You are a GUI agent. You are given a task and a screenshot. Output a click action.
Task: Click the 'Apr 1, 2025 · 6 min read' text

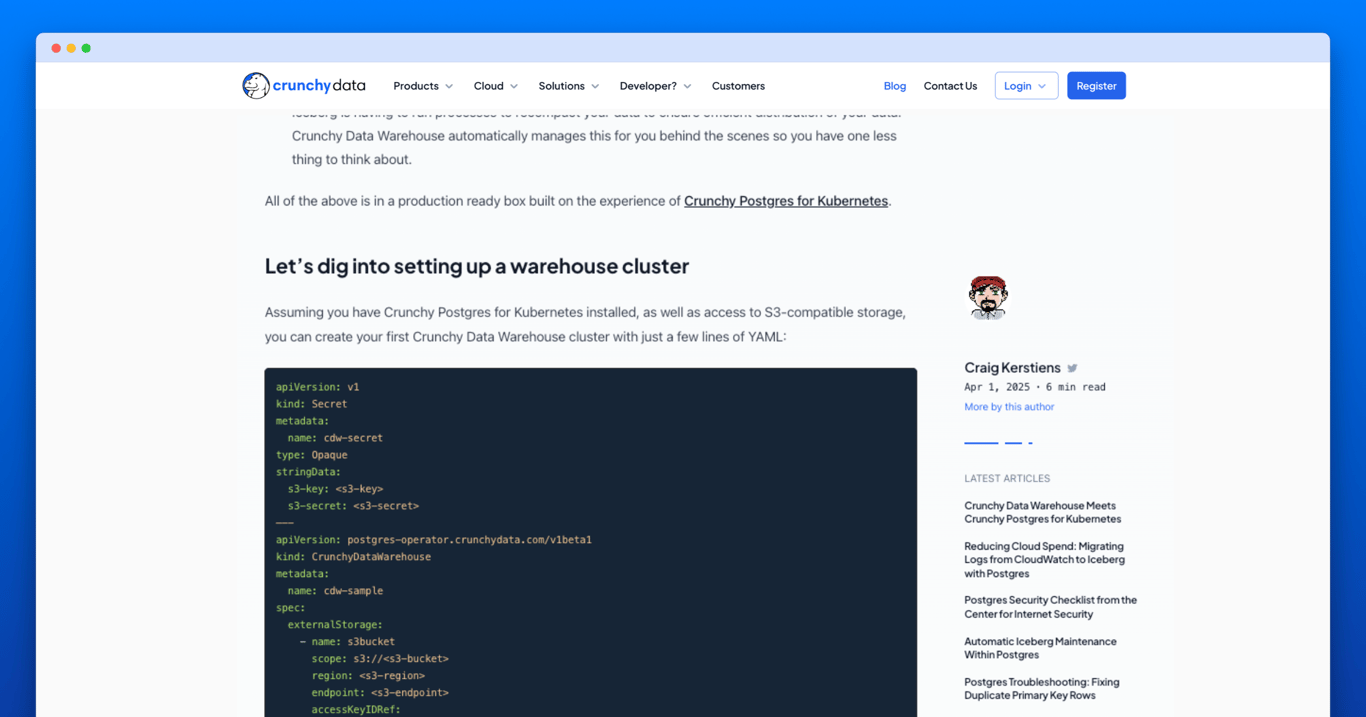pos(1035,387)
